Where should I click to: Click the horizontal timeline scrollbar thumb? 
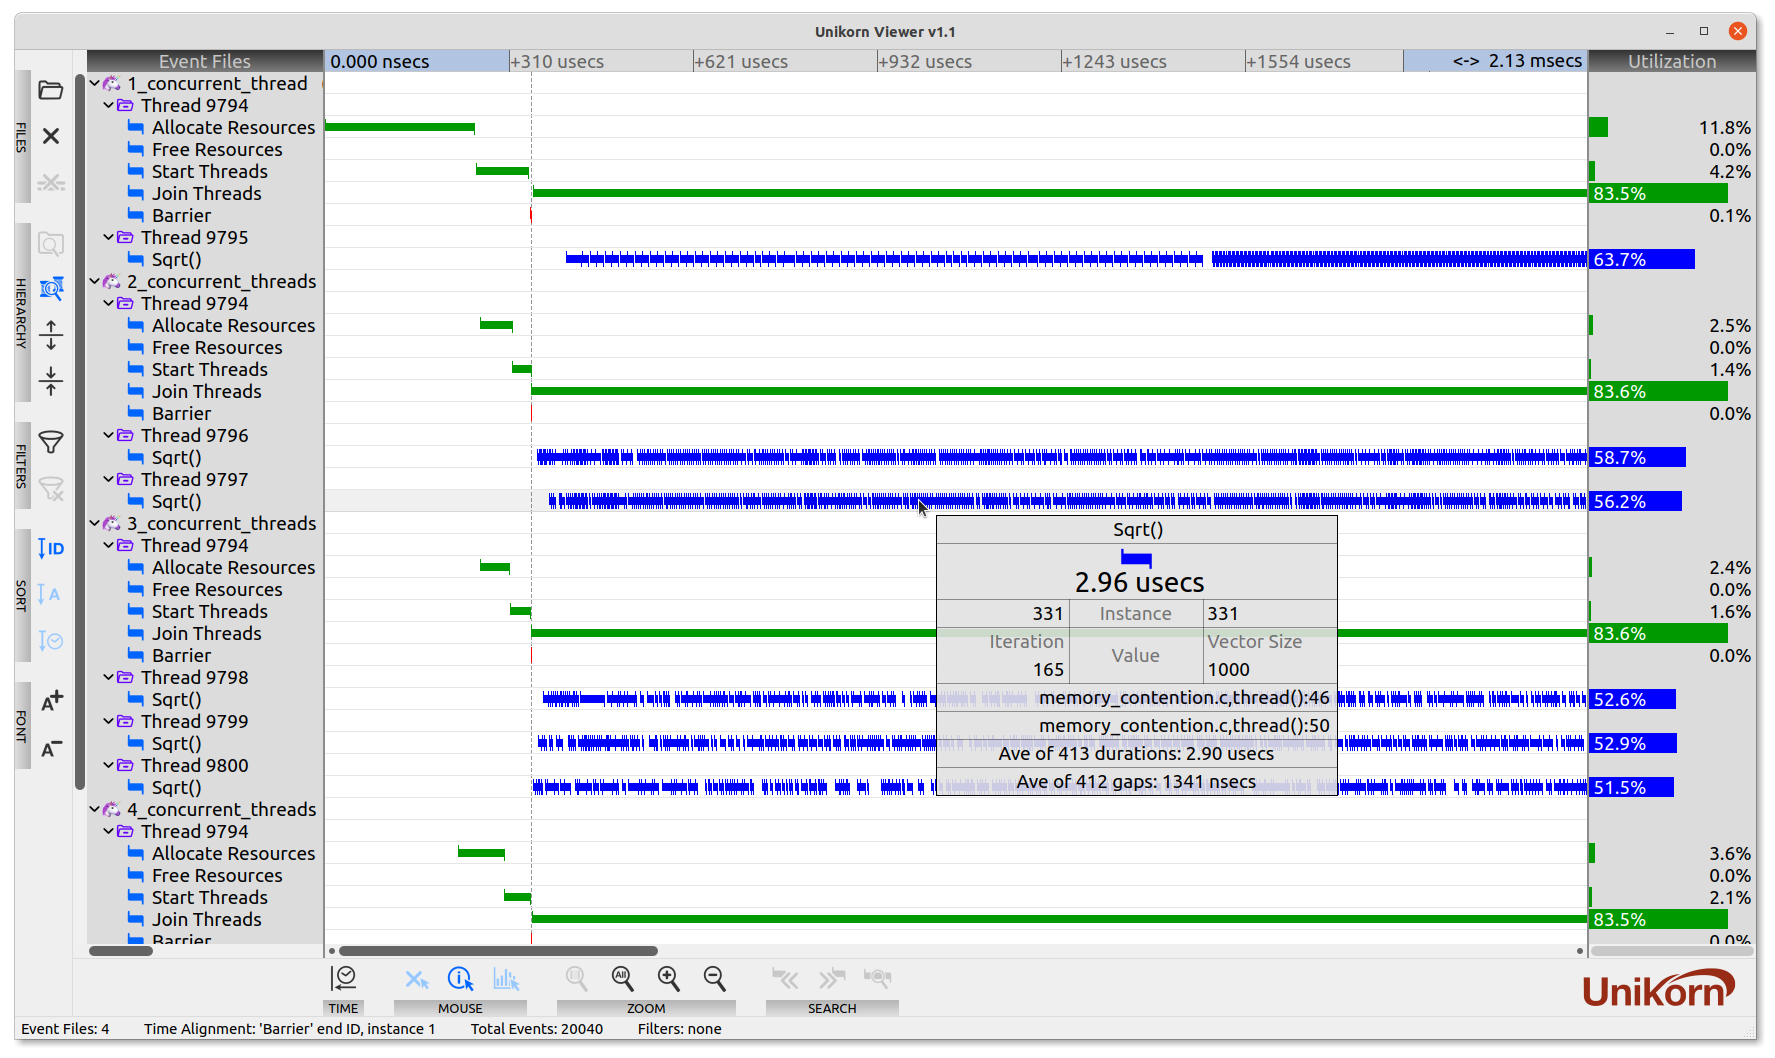[x=498, y=951]
